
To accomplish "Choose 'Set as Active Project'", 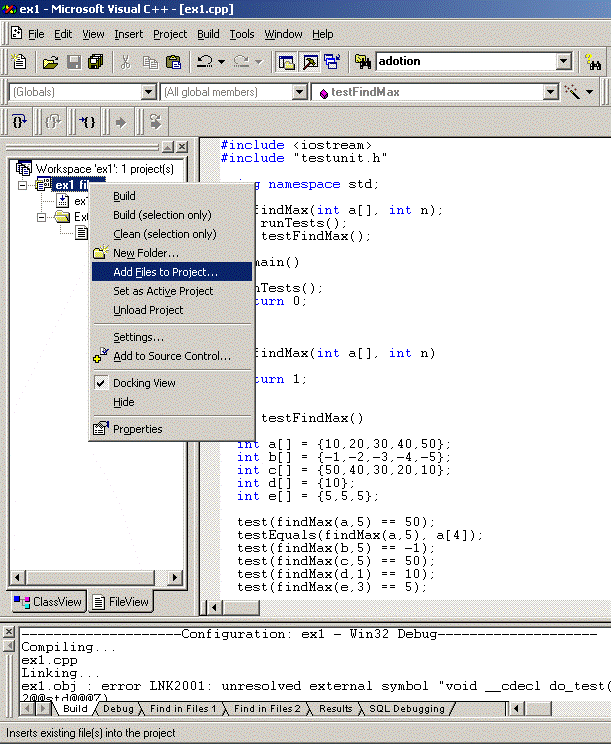I will click(x=172, y=291).
